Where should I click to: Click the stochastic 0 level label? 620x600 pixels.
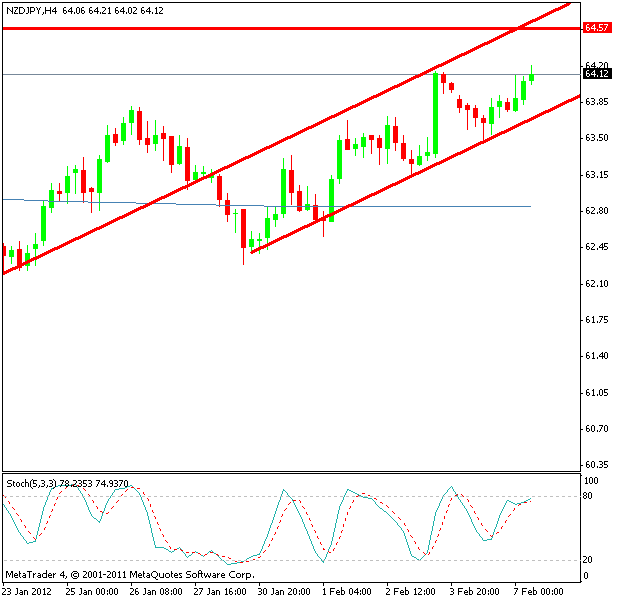click(x=586, y=576)
